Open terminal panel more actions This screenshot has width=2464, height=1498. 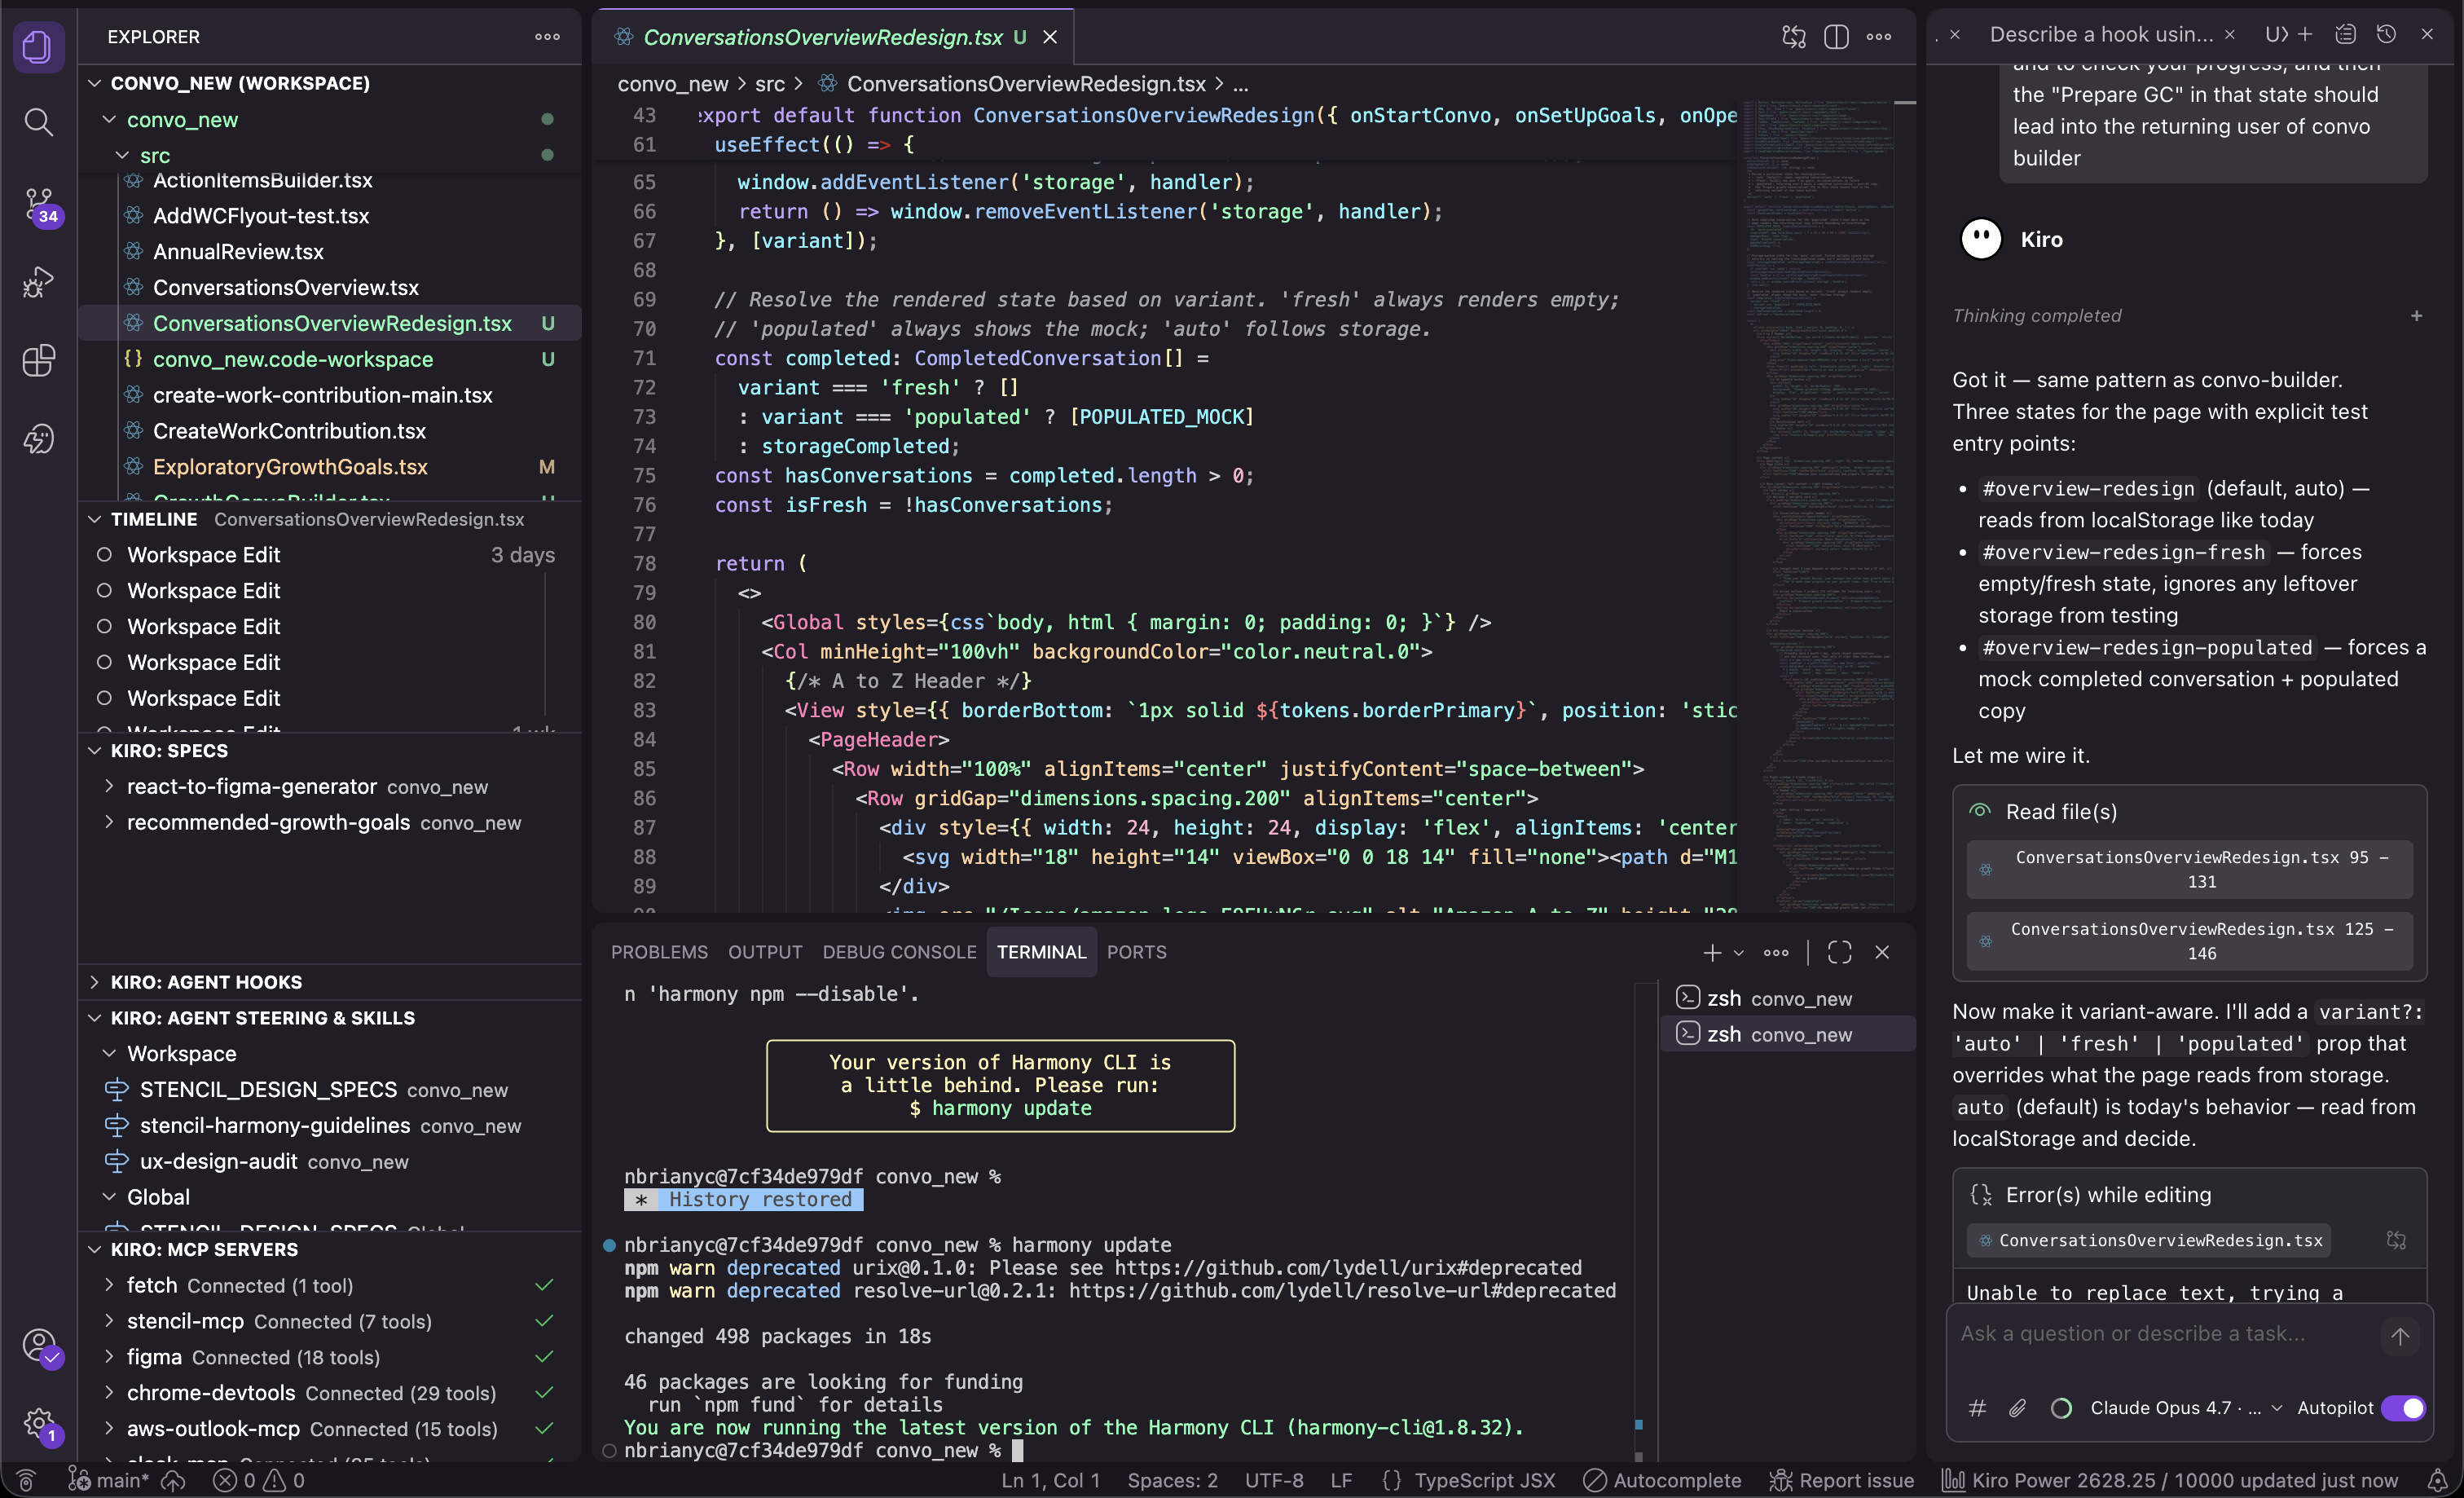point(1776,952)
